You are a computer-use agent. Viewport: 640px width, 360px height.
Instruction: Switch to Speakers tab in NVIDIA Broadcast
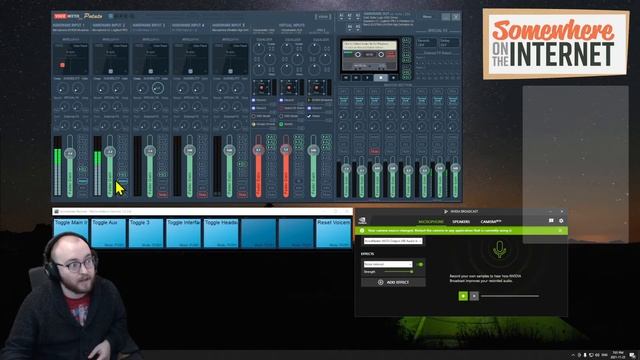[x=461, y=222]
